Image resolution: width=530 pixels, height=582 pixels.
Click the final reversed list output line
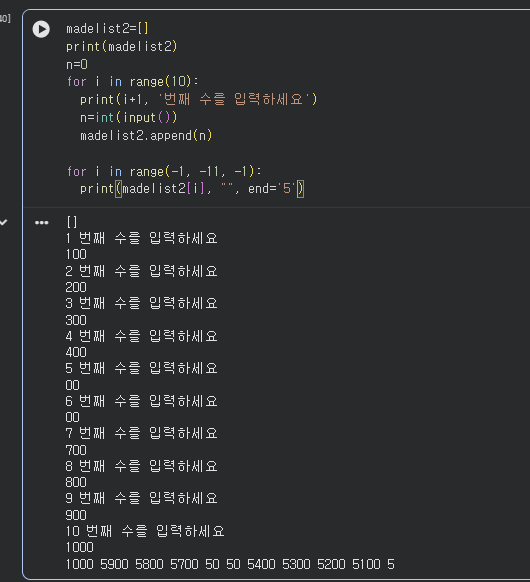click(230, 564)
